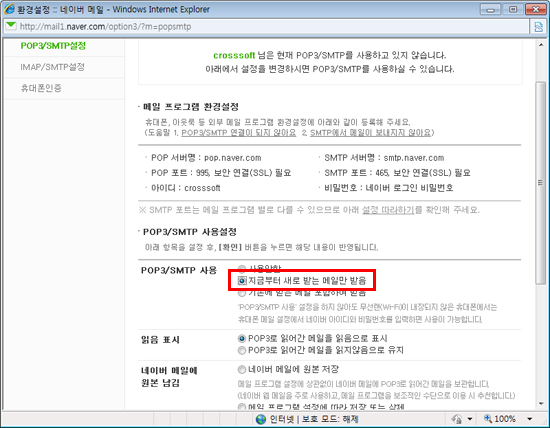Open the zoom 100% dropdown arrow
550x428 pixels.
coord(530,419)
